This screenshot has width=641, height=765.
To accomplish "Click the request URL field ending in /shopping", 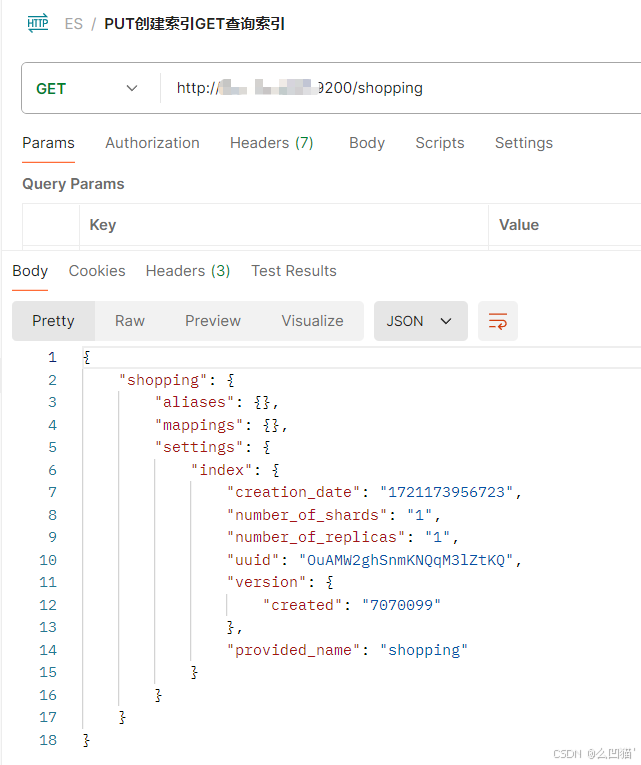I will pos(400,88).
